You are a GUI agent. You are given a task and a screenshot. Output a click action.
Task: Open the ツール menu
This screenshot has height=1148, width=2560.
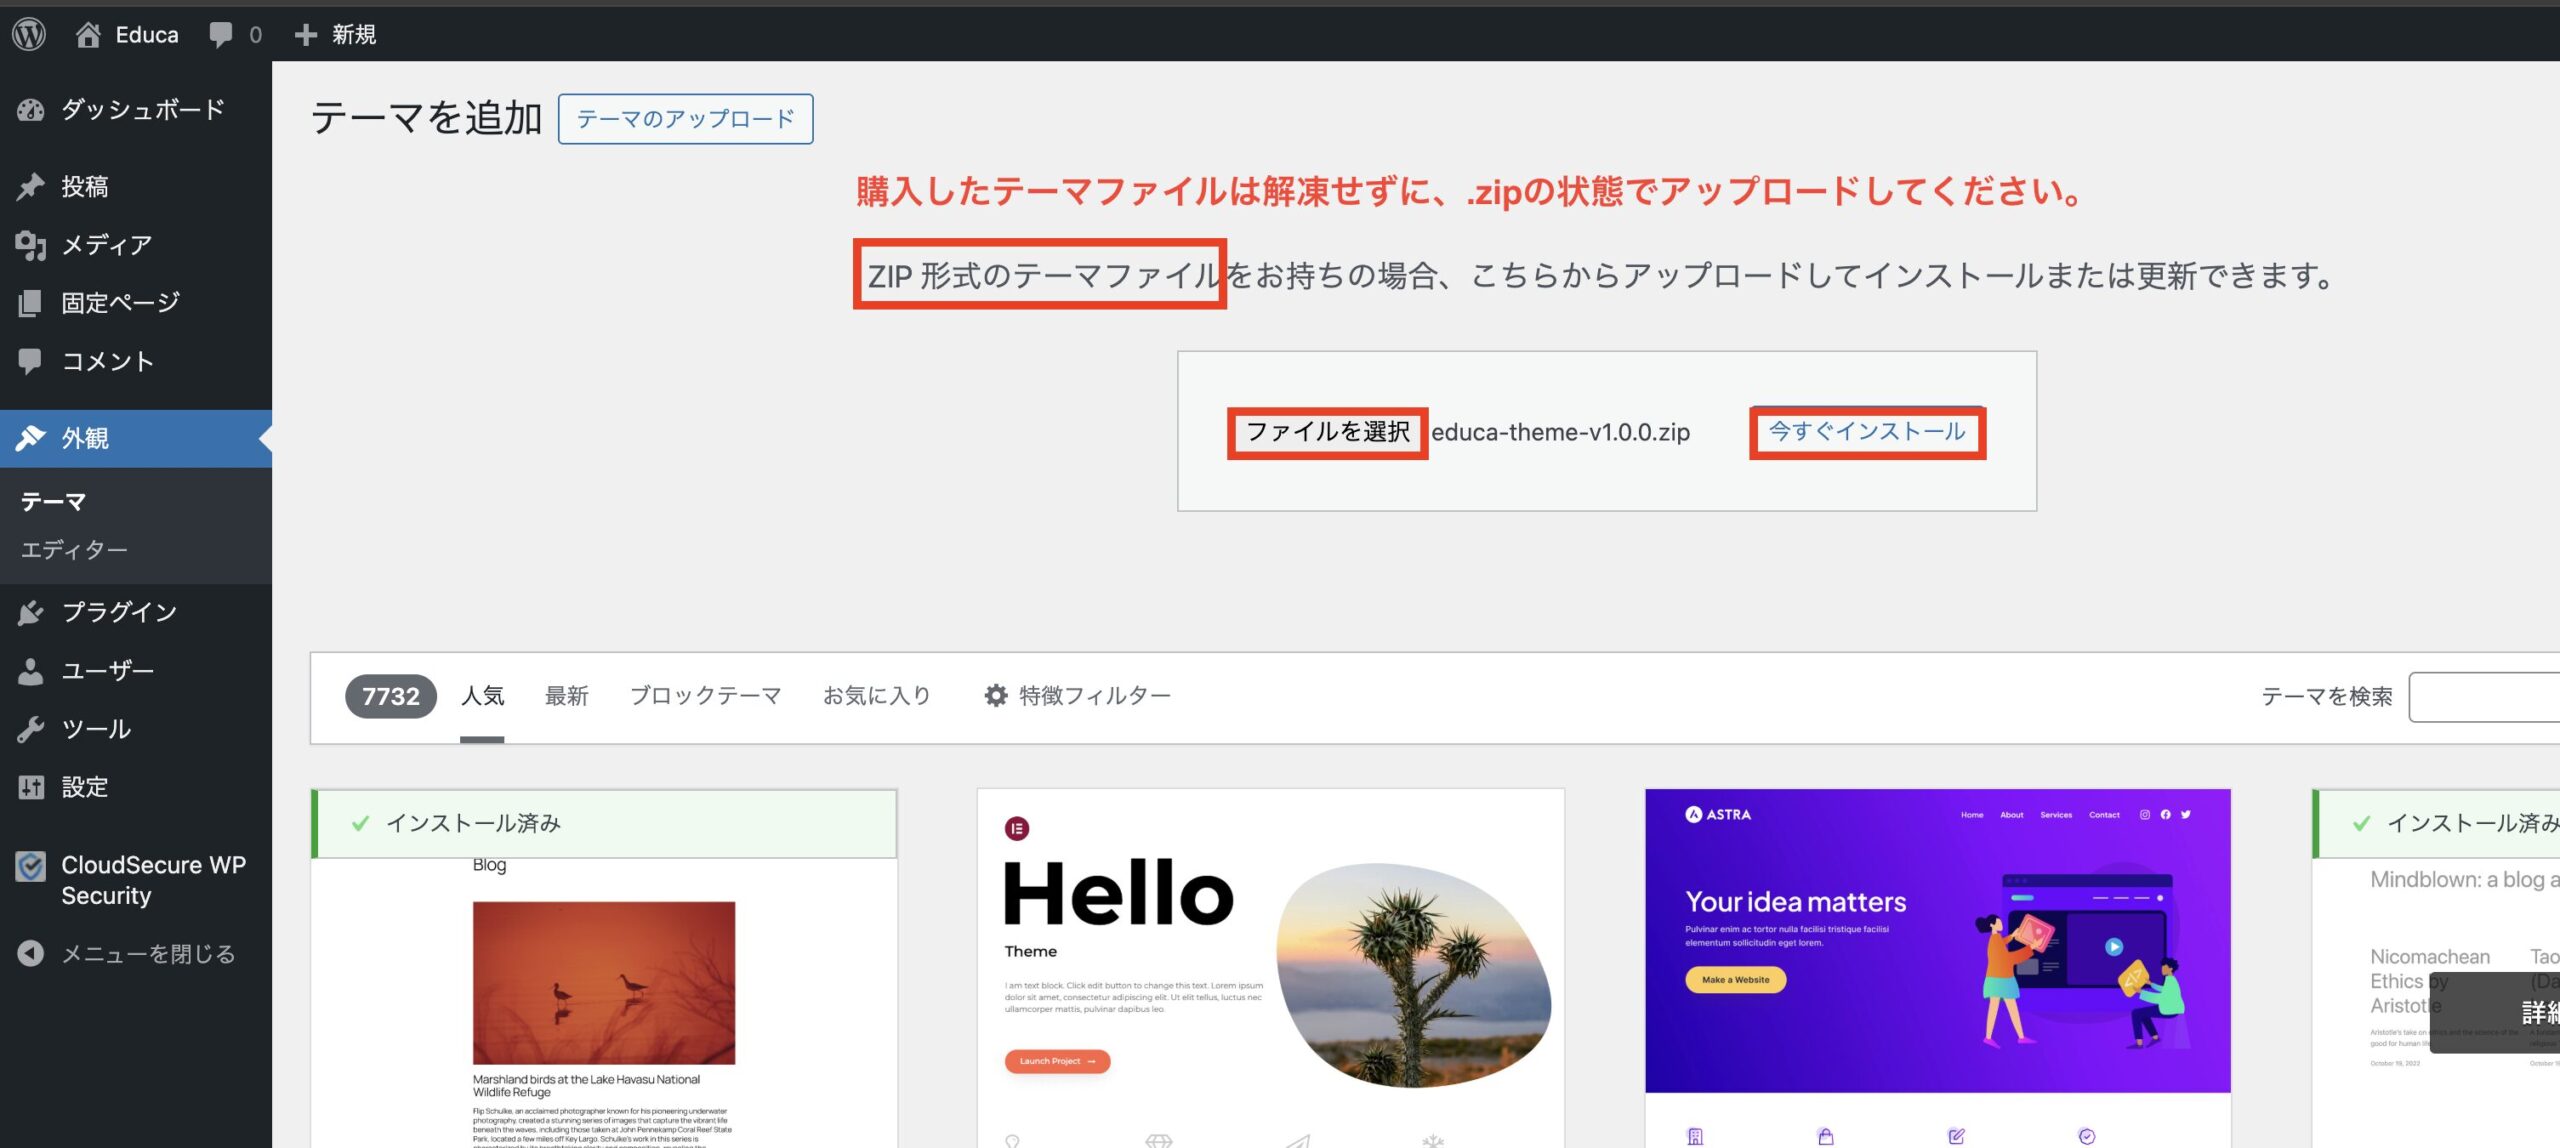point(96,729)
